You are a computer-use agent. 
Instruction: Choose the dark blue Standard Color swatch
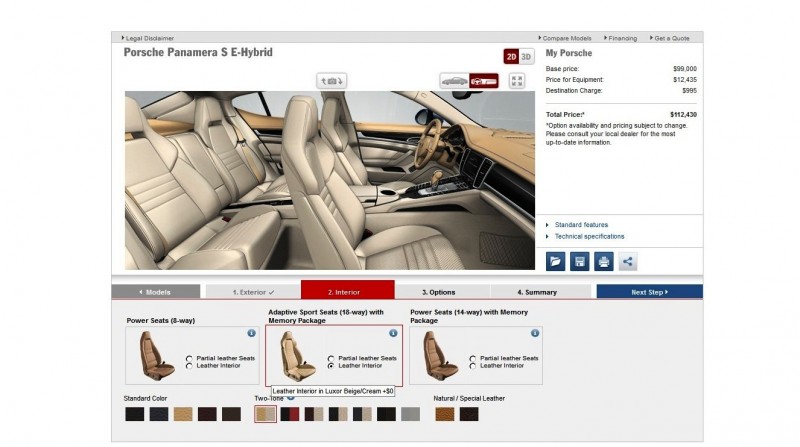(x=159, y=414)
